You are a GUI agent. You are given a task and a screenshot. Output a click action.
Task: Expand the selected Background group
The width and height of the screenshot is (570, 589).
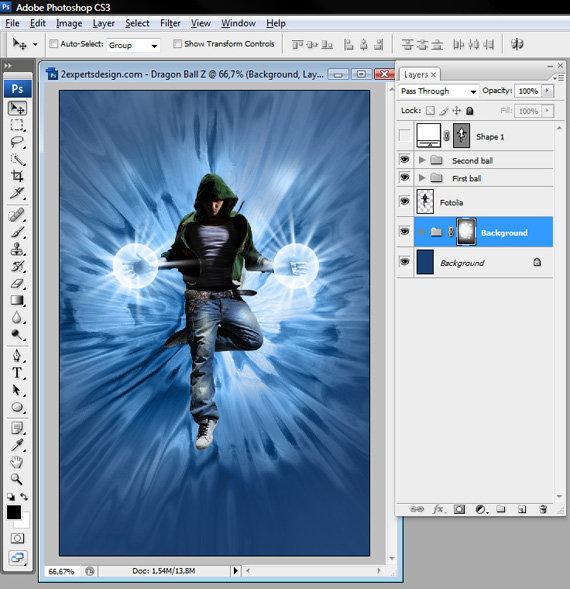tap(422, 232)
